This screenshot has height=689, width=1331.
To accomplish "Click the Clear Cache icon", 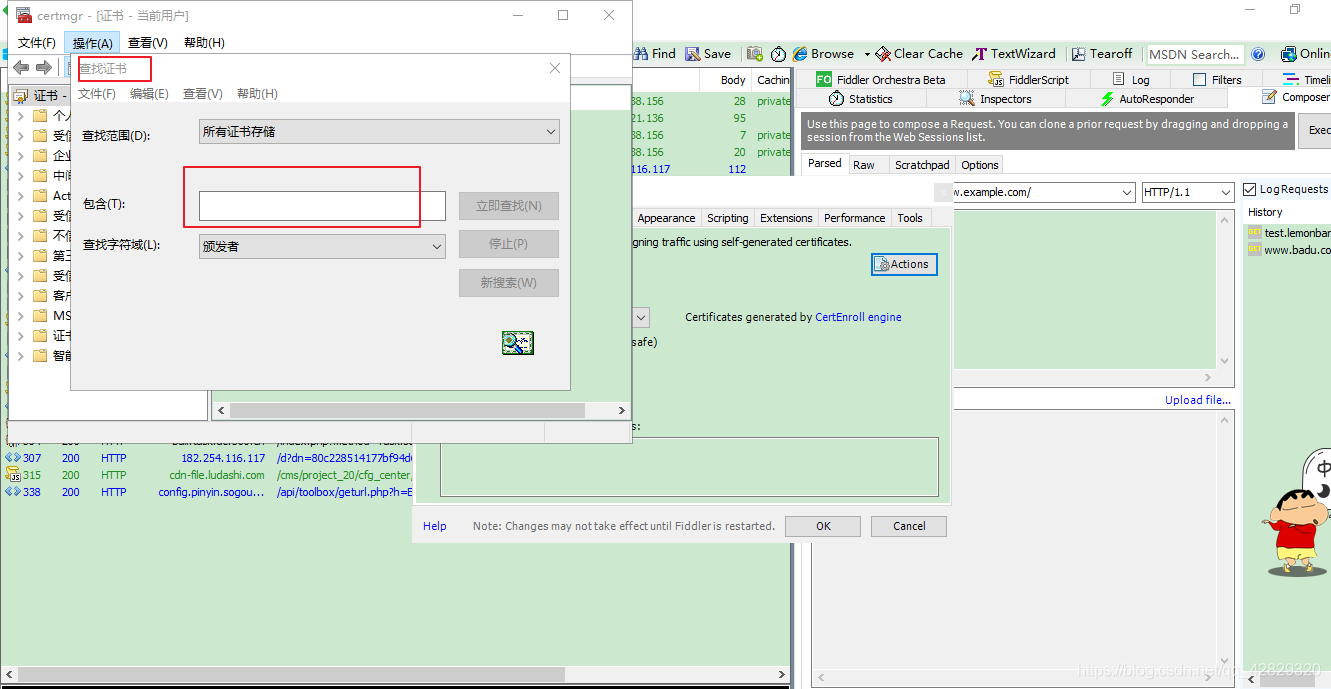I will [883, 54].
